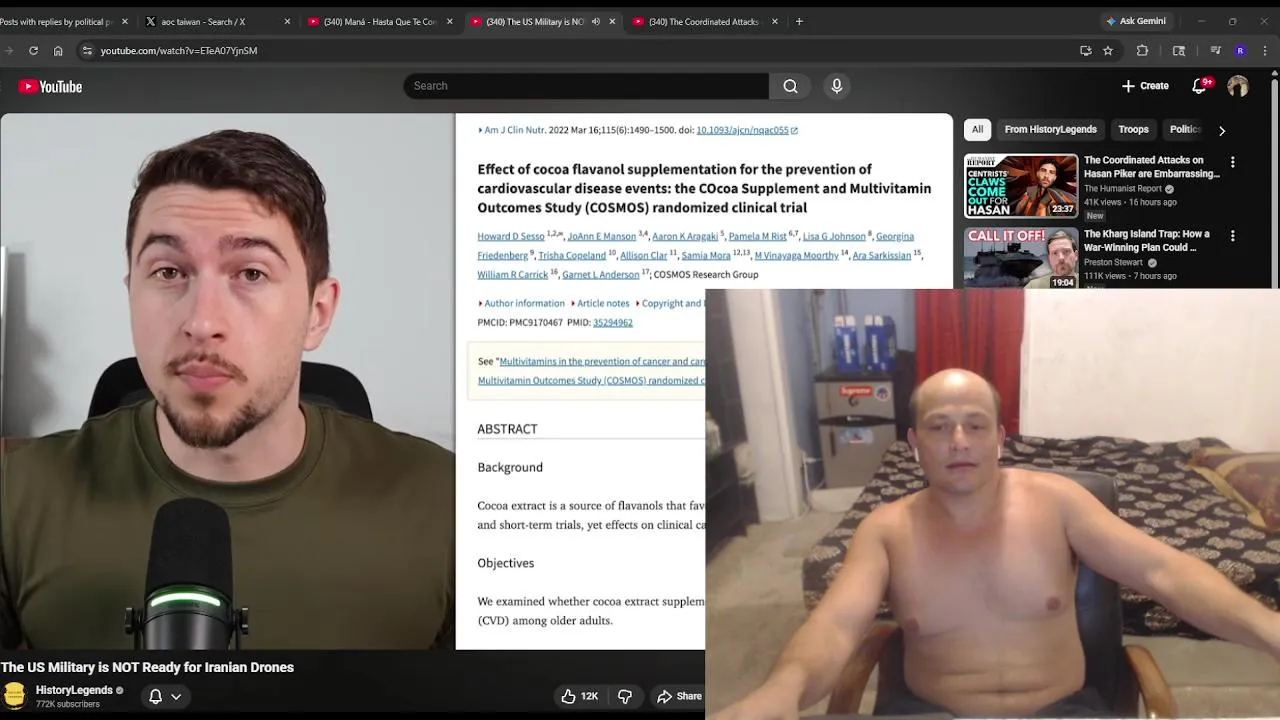Click the YouTube home logo
This screenshot has width=1280, height=720.
tap(50, 87)
